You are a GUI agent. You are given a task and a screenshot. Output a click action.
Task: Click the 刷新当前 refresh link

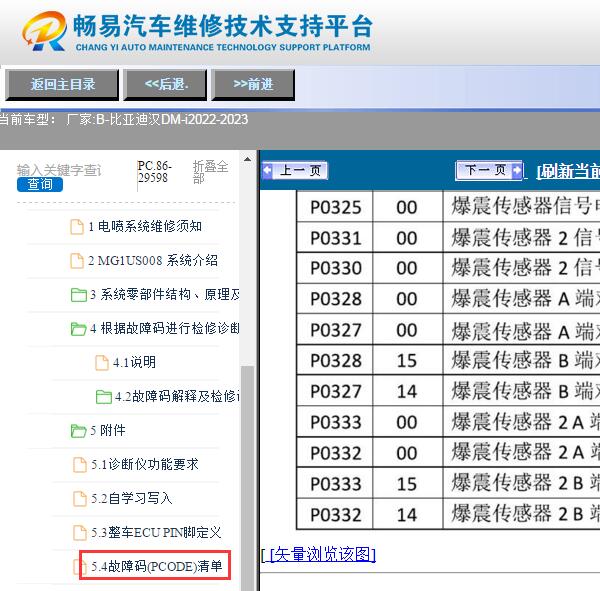pyautogui.click(x=568, y=171)
